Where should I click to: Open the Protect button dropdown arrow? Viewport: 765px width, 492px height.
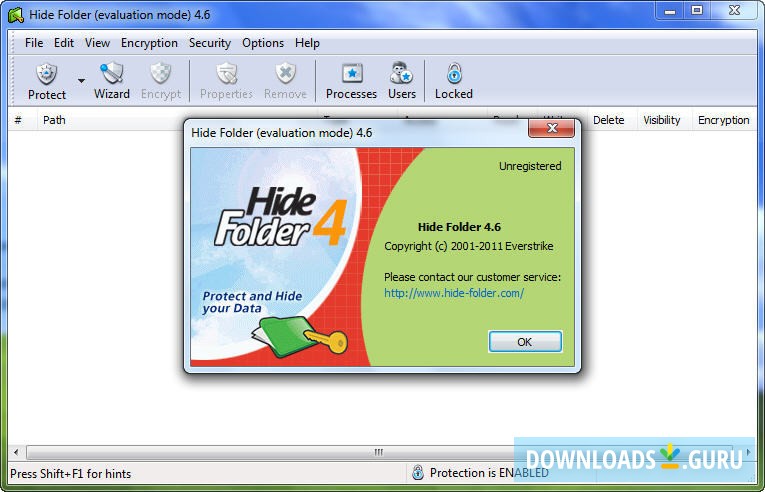(81, 81)
